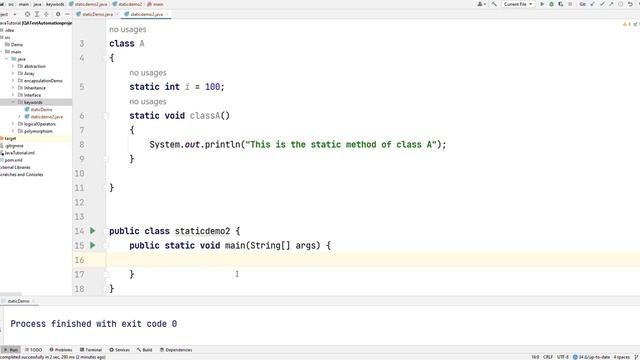Screen dimensions: 640x360
Task: Select the .gitignore file
Action: (x=14, y=146)
